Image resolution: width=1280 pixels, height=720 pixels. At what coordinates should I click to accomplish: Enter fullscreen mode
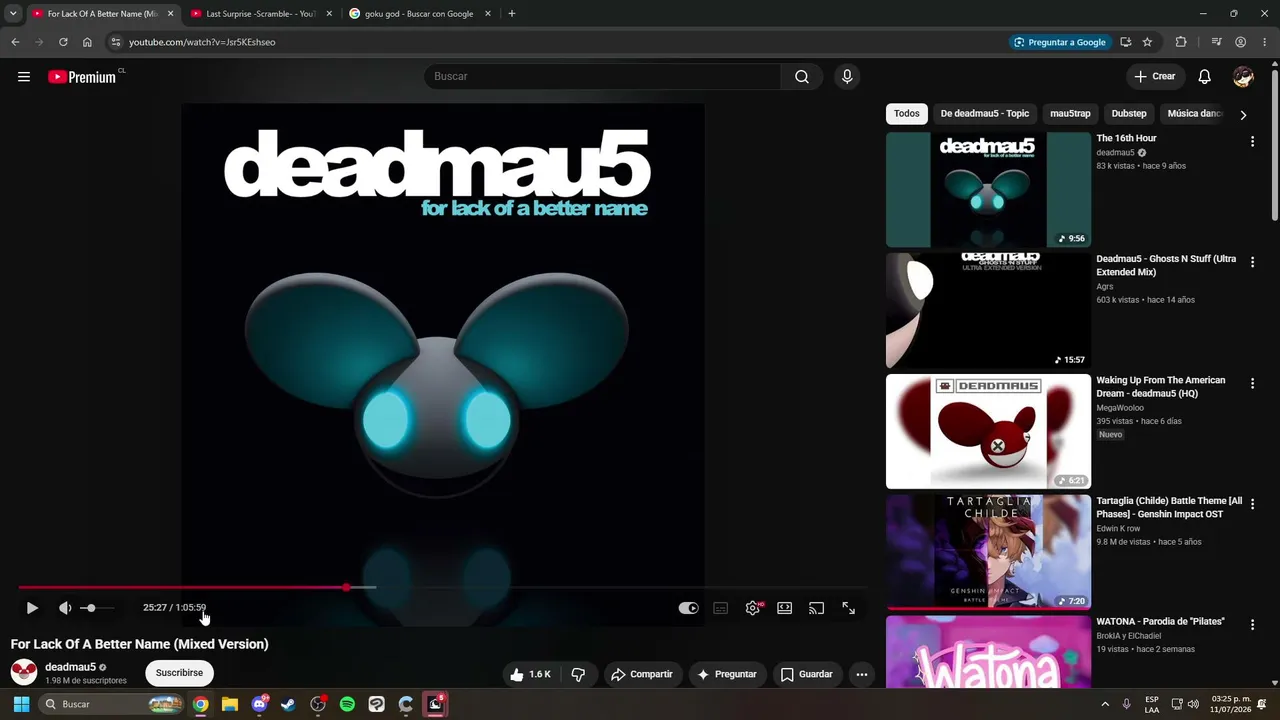(x=849, y=608)
